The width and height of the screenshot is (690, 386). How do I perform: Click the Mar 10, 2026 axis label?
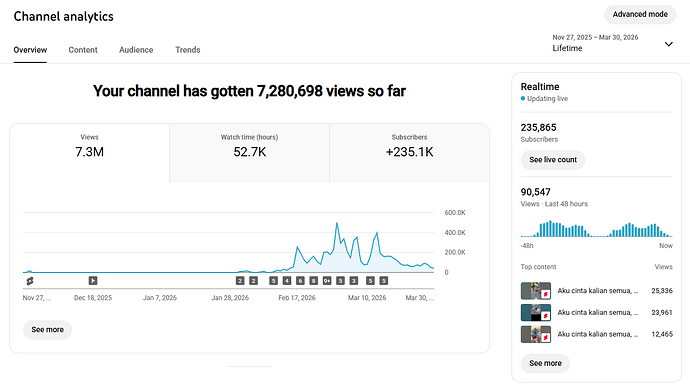pos(367,298)
